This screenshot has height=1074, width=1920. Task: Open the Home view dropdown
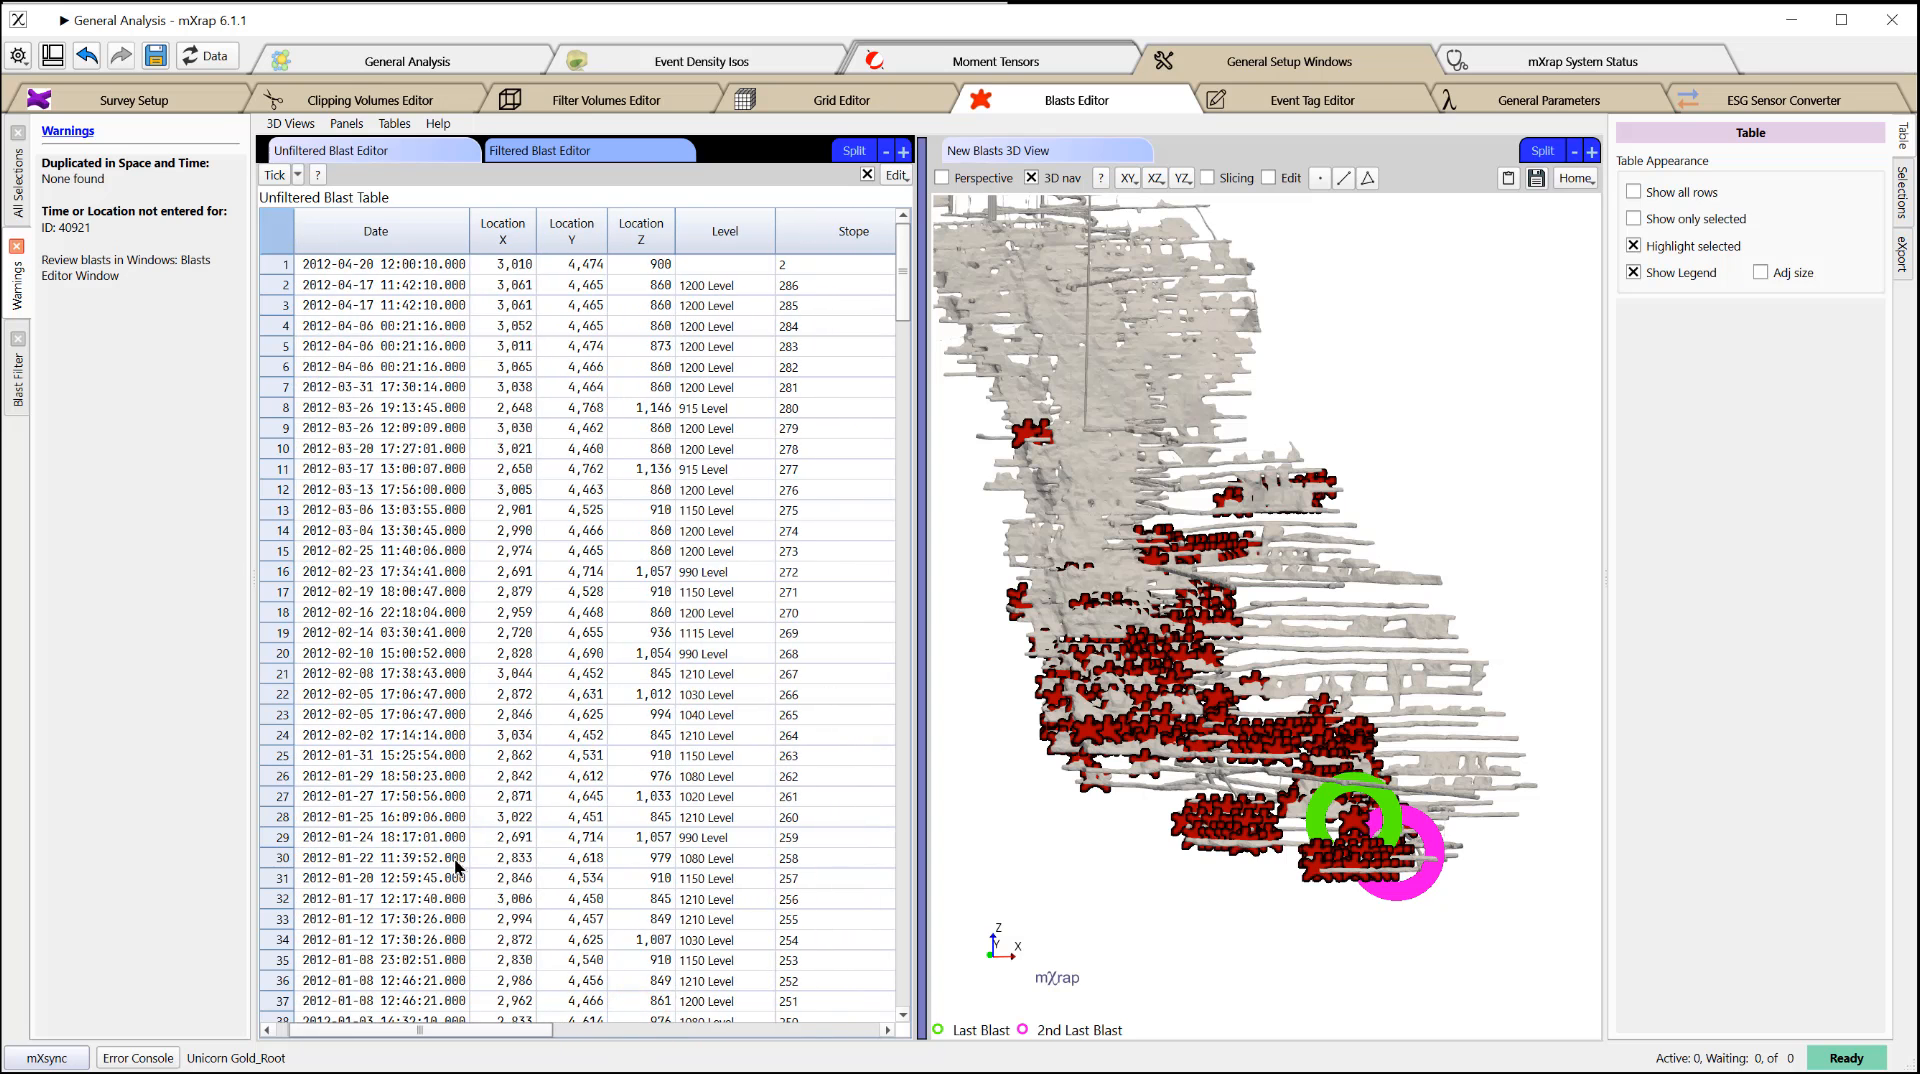click(1577, 178)
